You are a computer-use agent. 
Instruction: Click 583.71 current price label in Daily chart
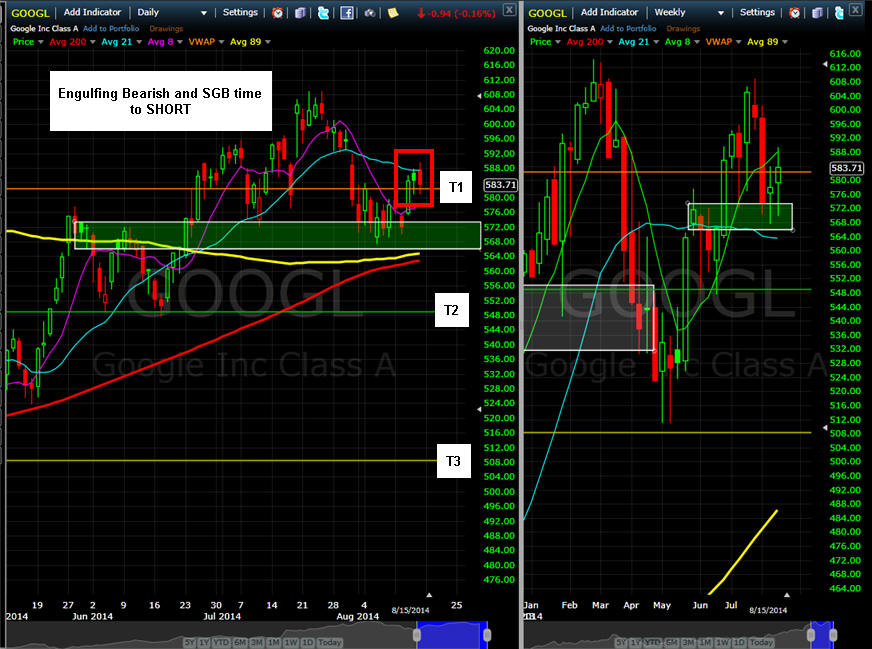[501, 185]
